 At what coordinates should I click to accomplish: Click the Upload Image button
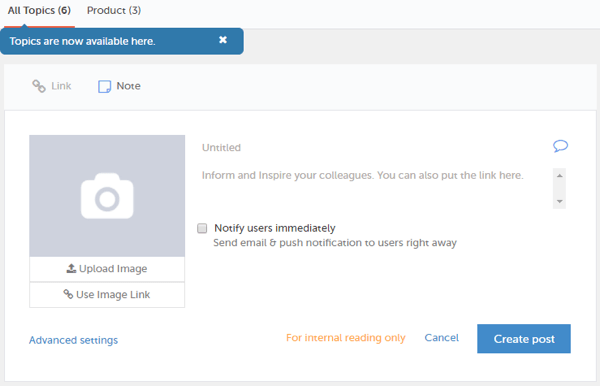[x=107, y=269]
